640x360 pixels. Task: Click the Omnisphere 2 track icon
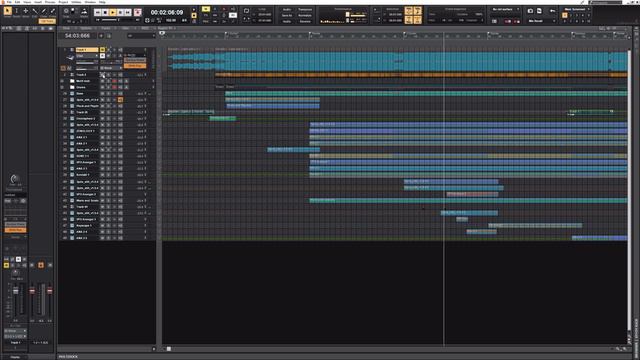pos(72,118)
